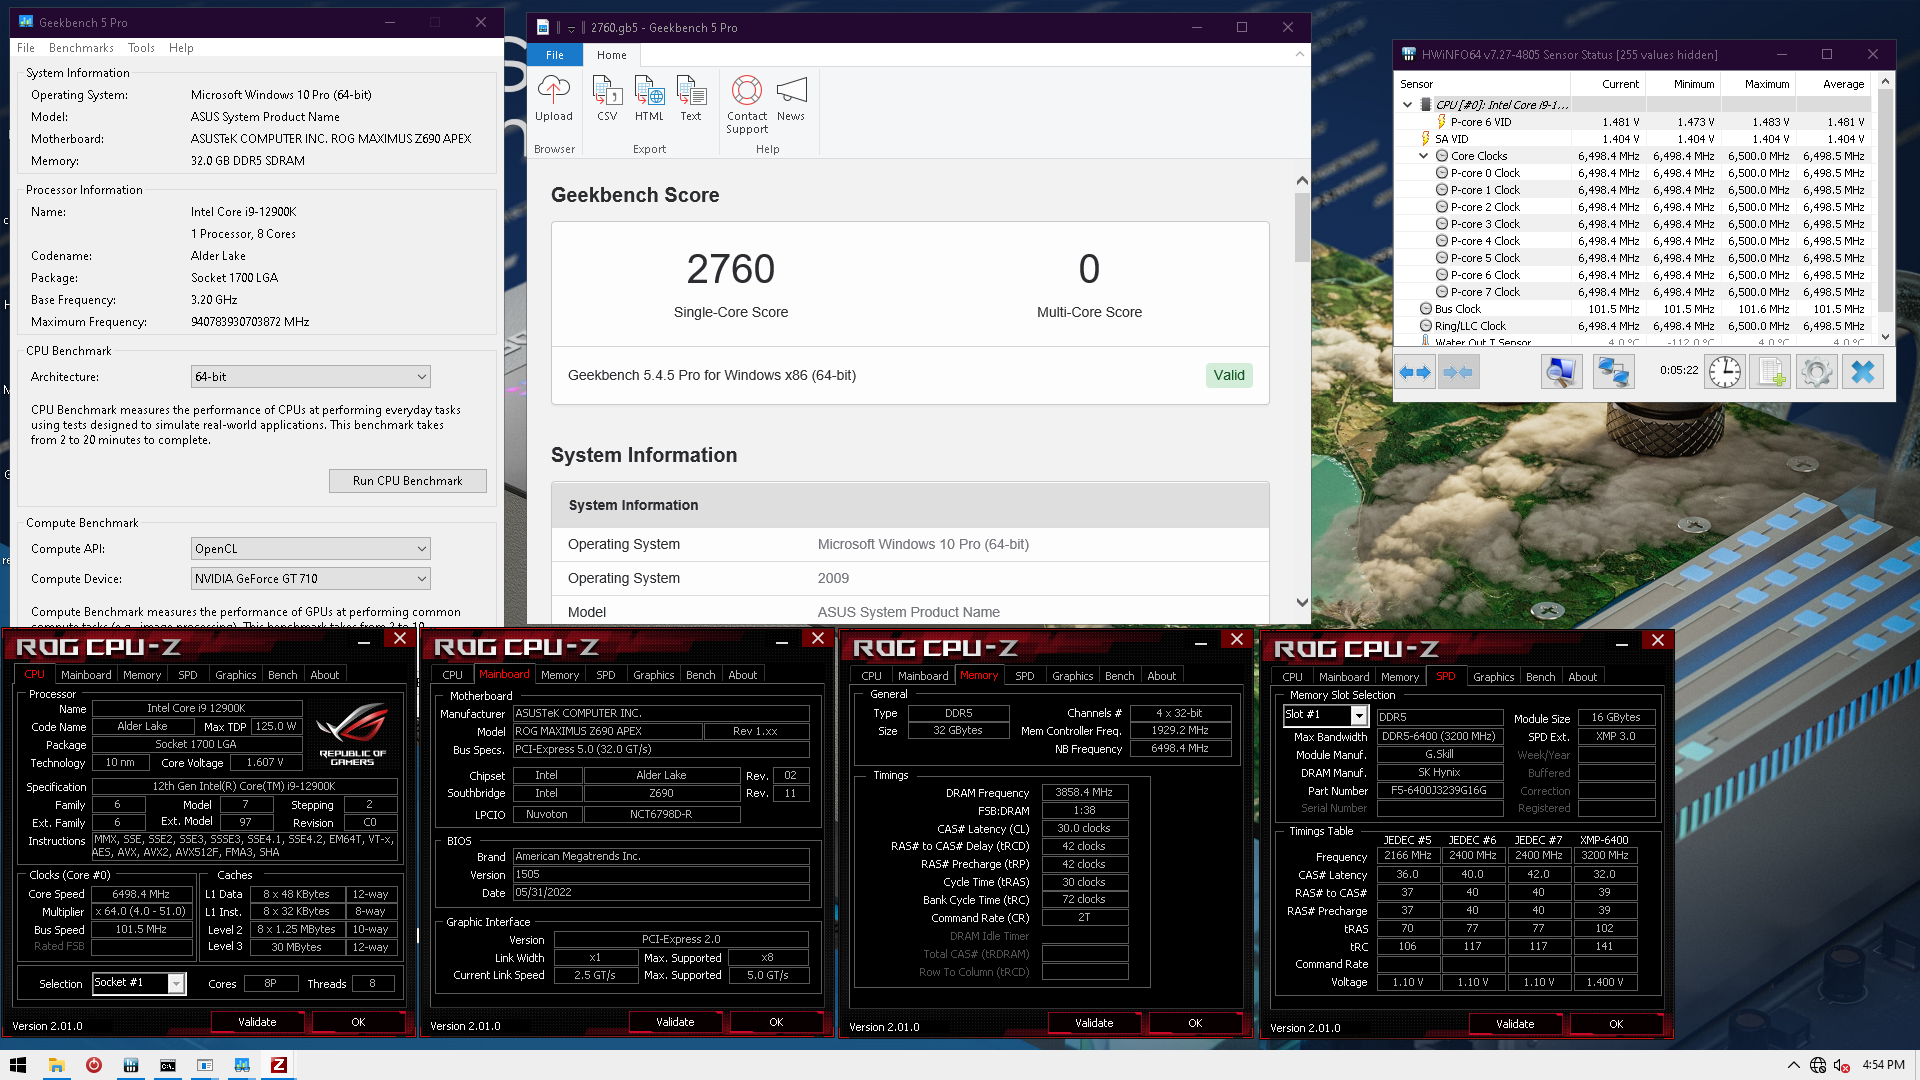
Task: Open the Help menu in Geekbench
Action: point(181,48)
